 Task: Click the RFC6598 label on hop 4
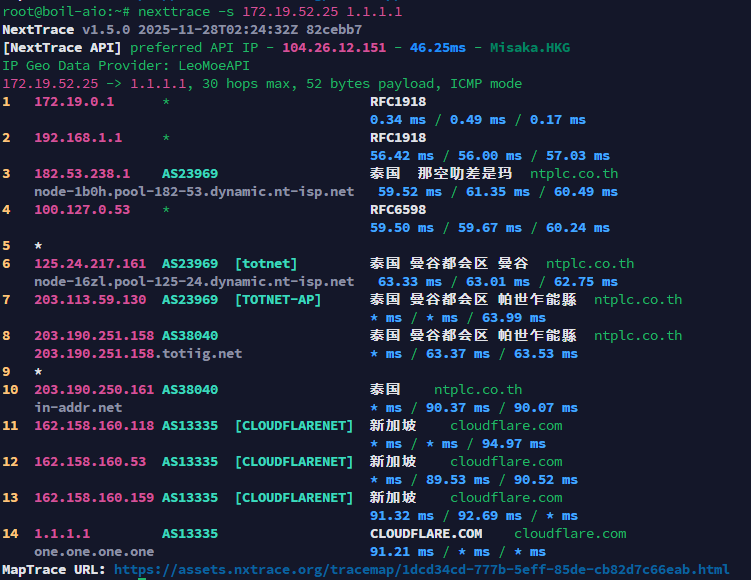(397, 209)
